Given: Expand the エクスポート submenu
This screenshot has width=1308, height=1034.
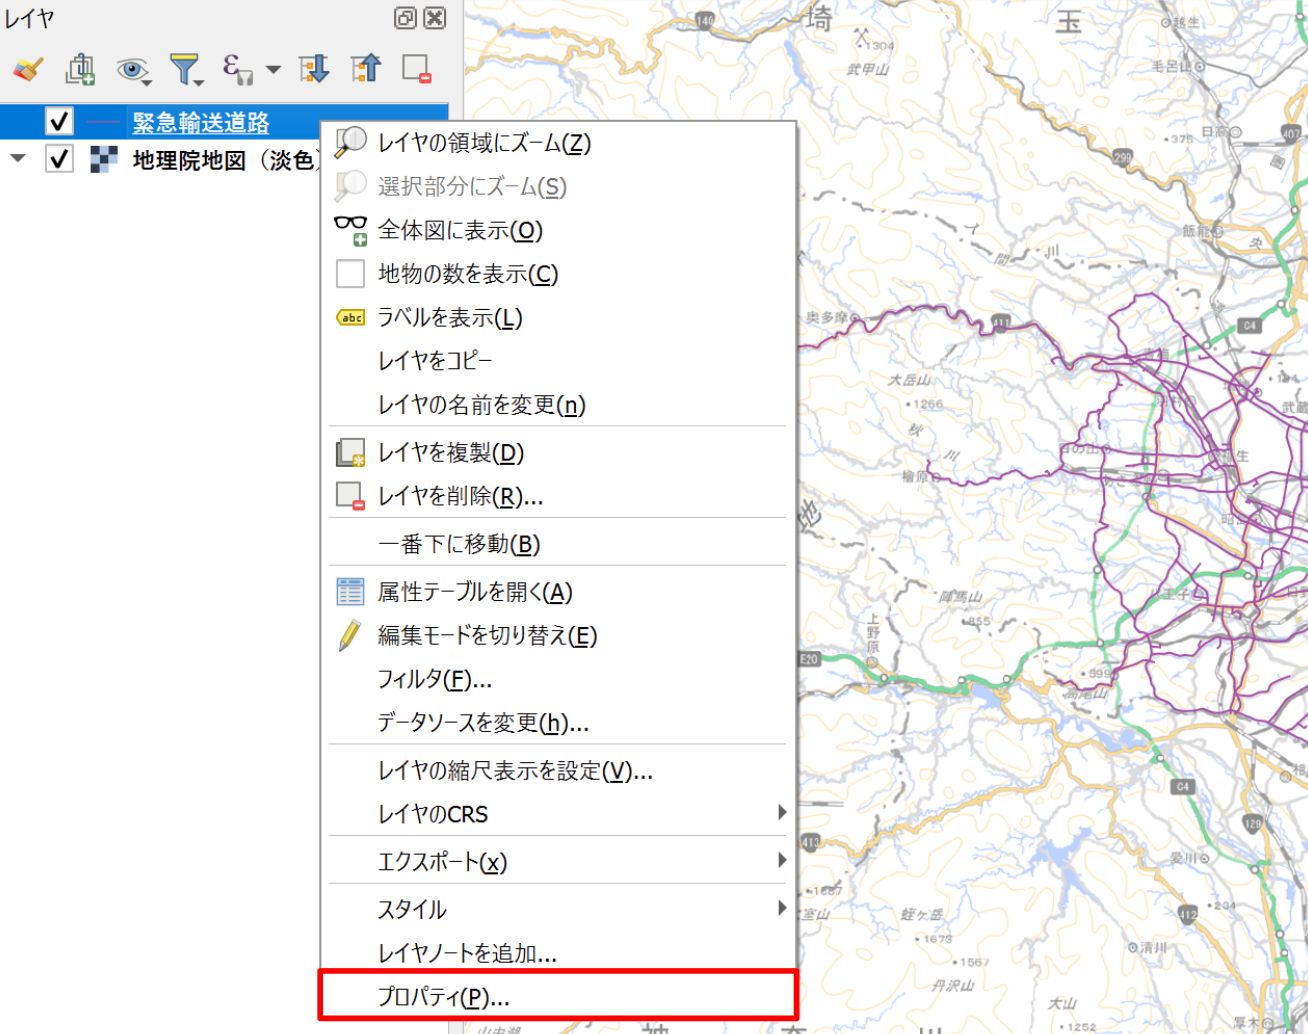Looking at the screenshot, I should point(557,861).
